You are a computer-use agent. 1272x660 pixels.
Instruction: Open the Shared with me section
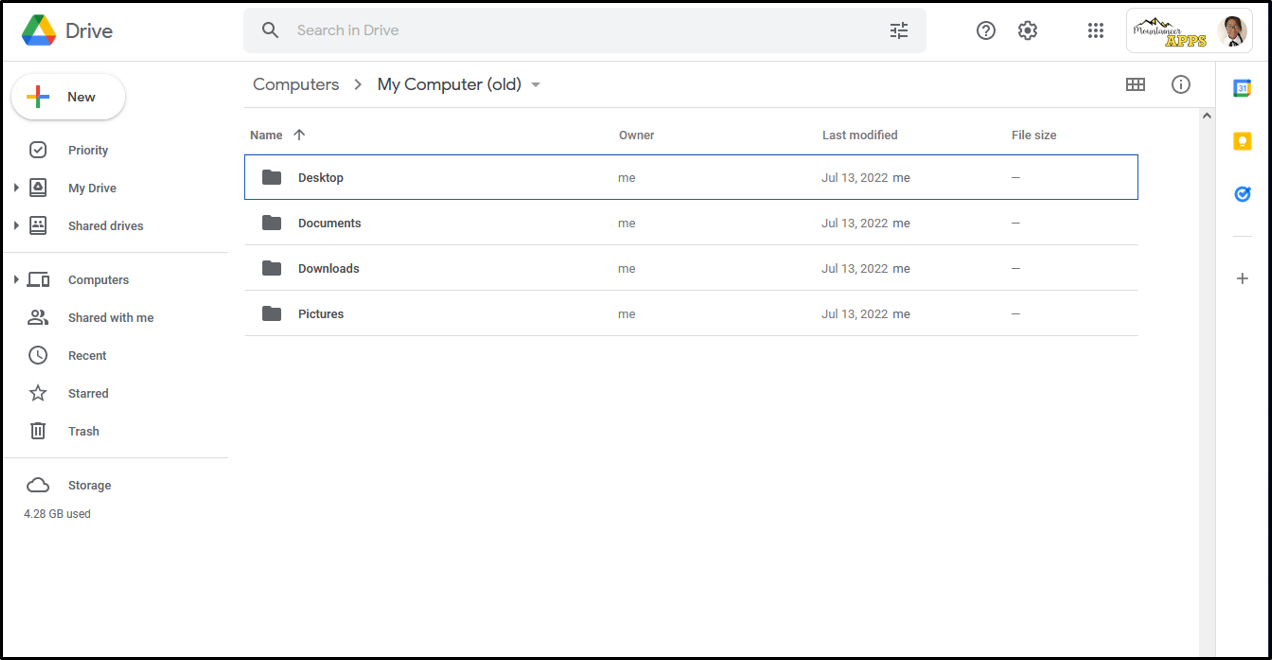click(110, 317)
